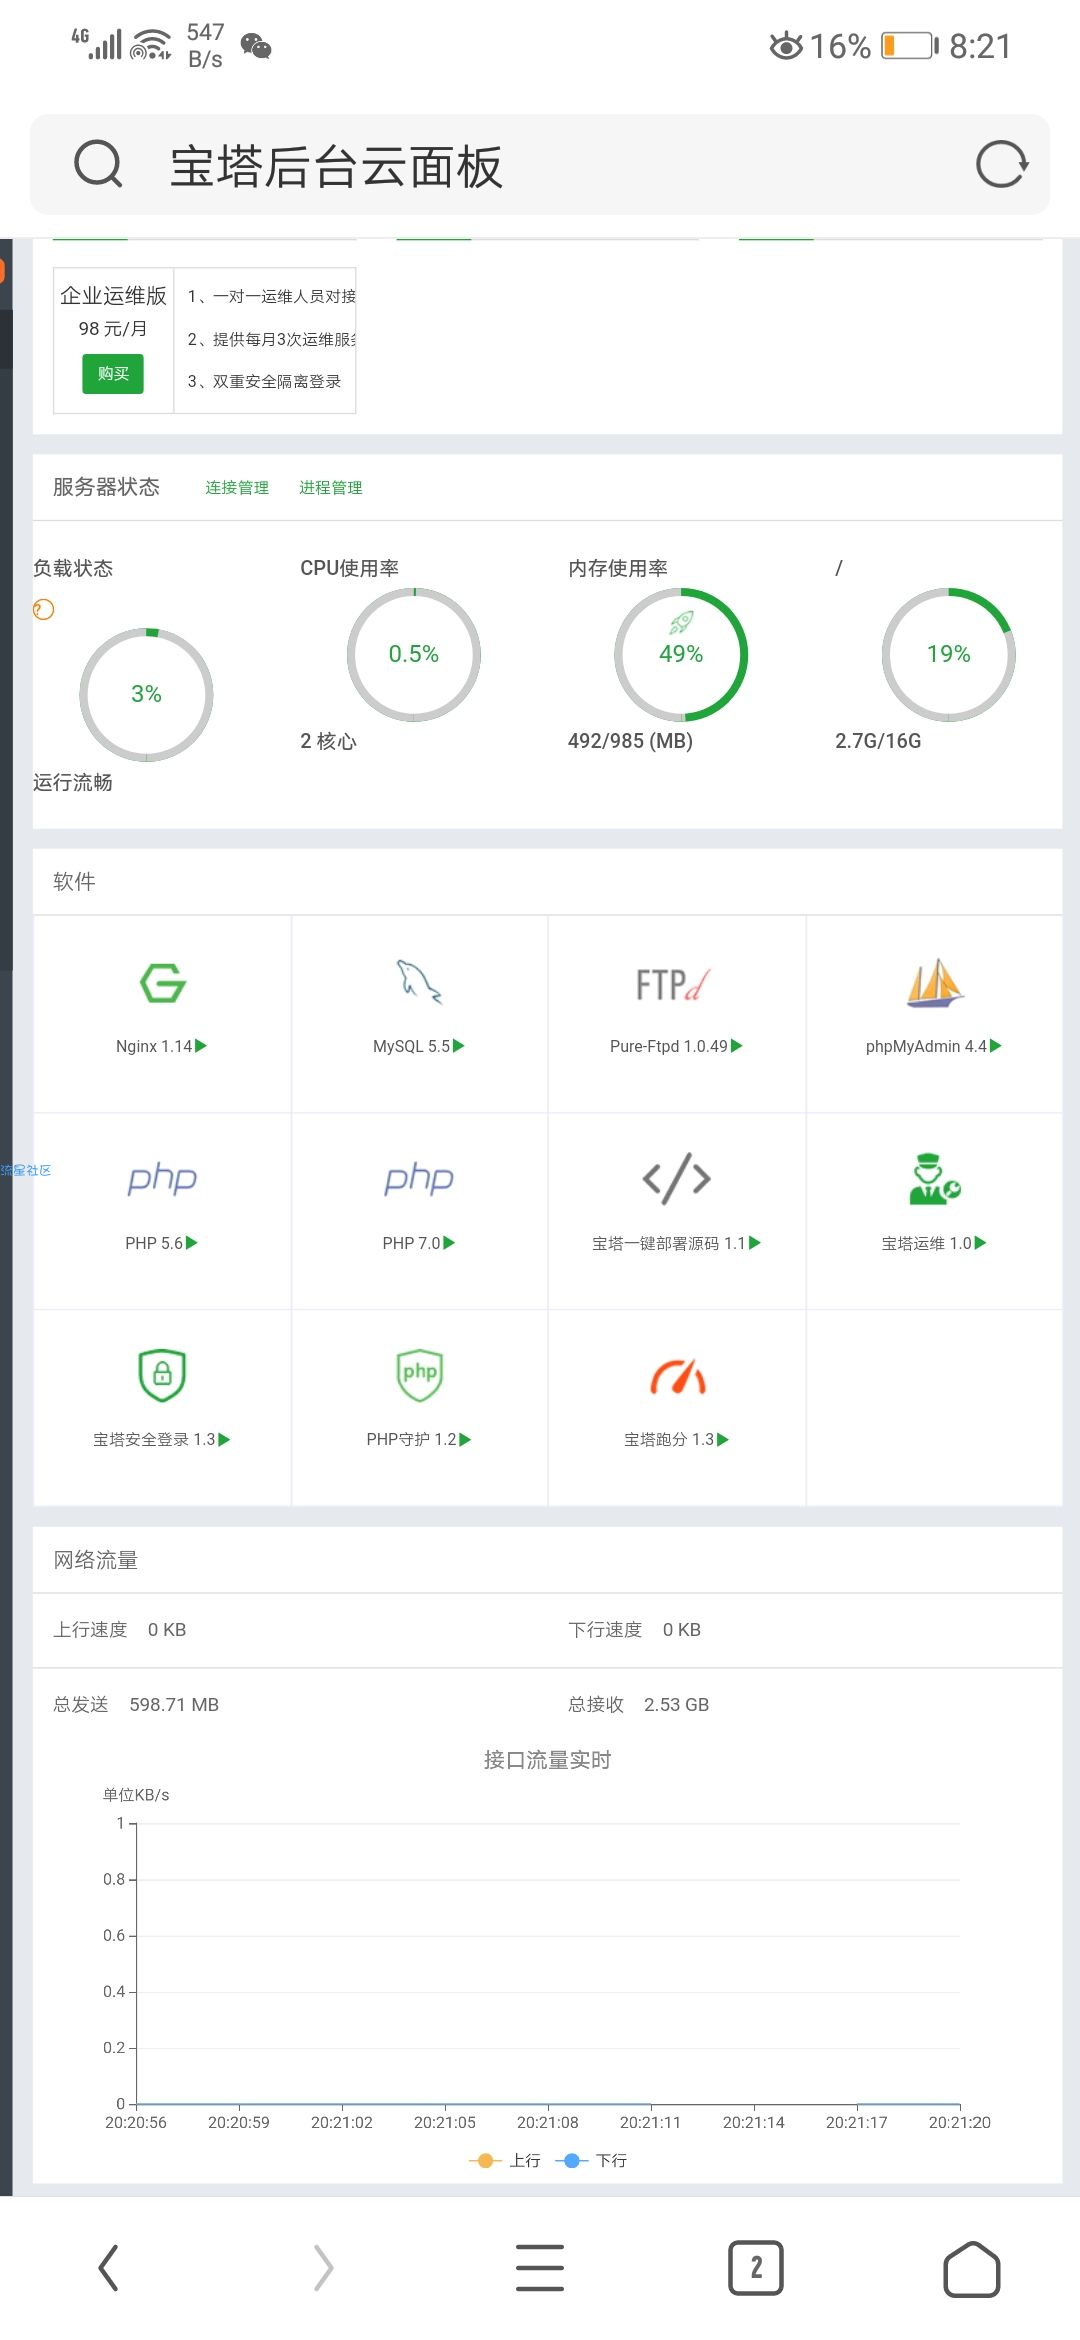Viewport: 1080px width, 2340px height.
Task: Open the Nginx 1.14 logo
Action: 162,983
